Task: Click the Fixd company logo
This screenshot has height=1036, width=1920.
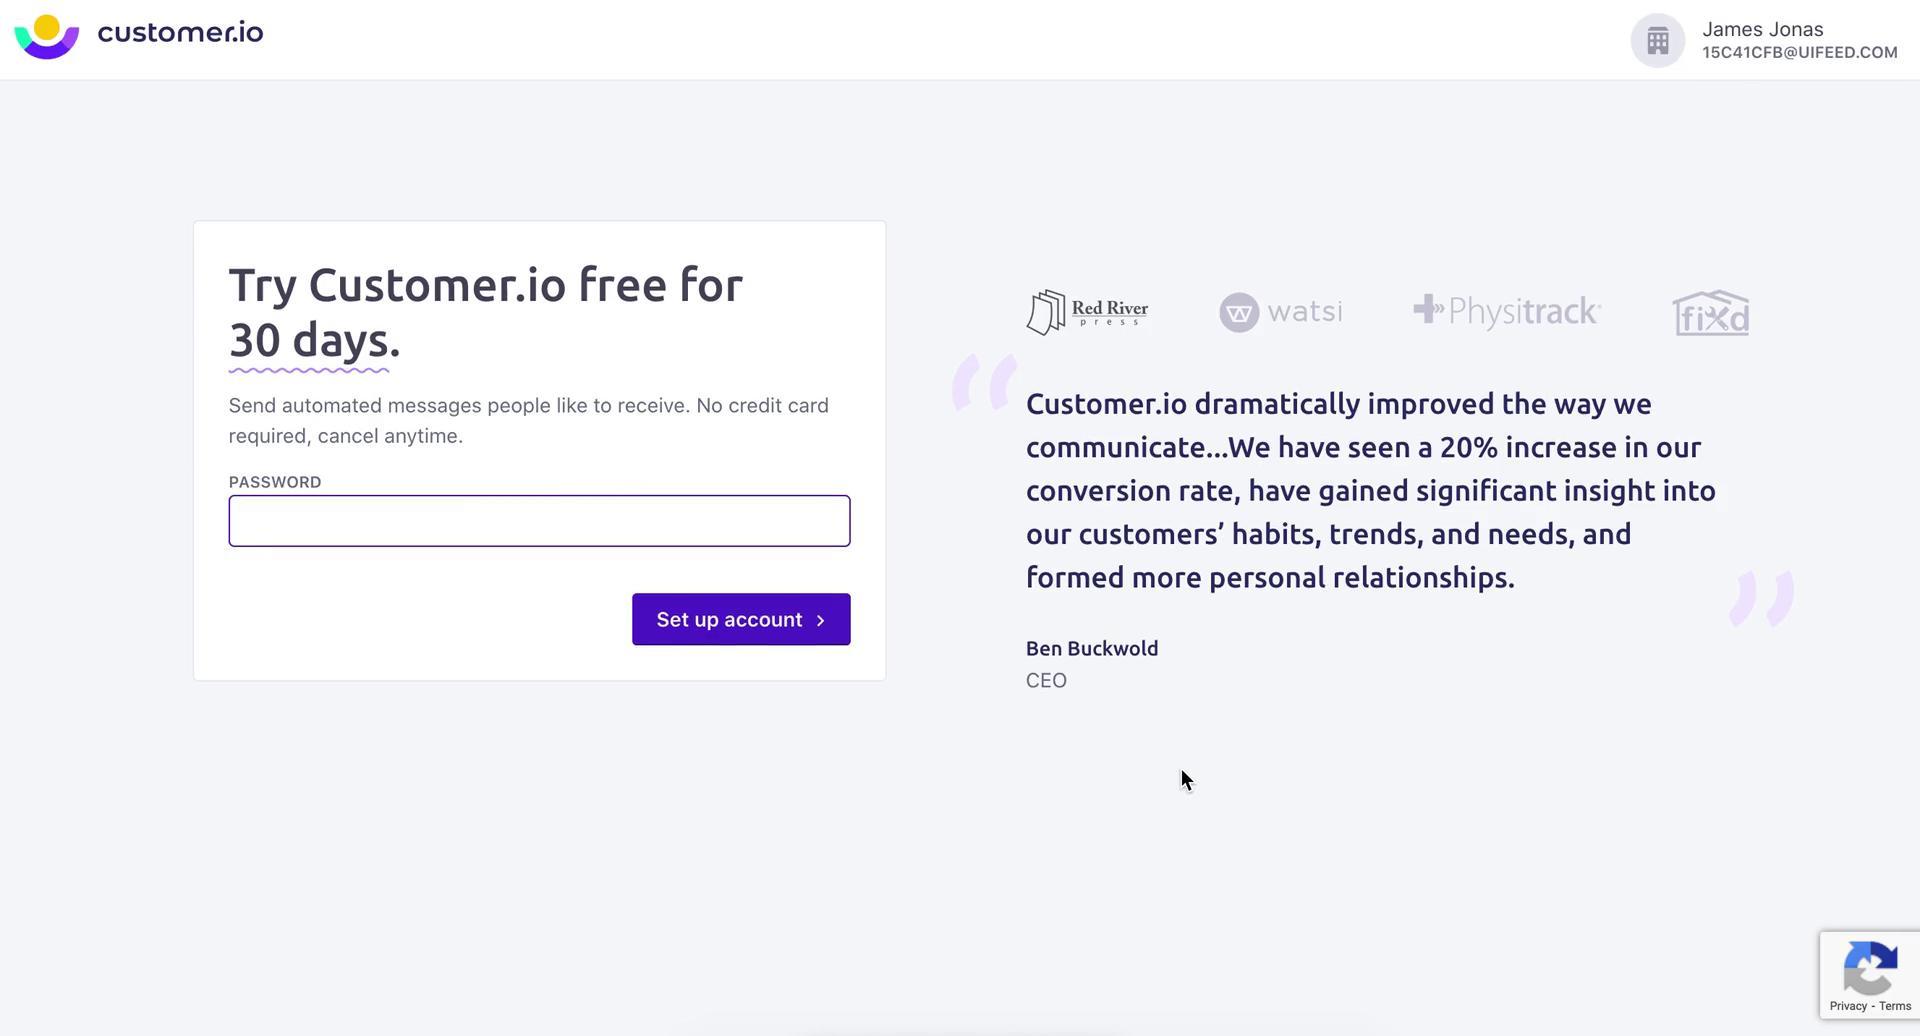Action: 1711,312
